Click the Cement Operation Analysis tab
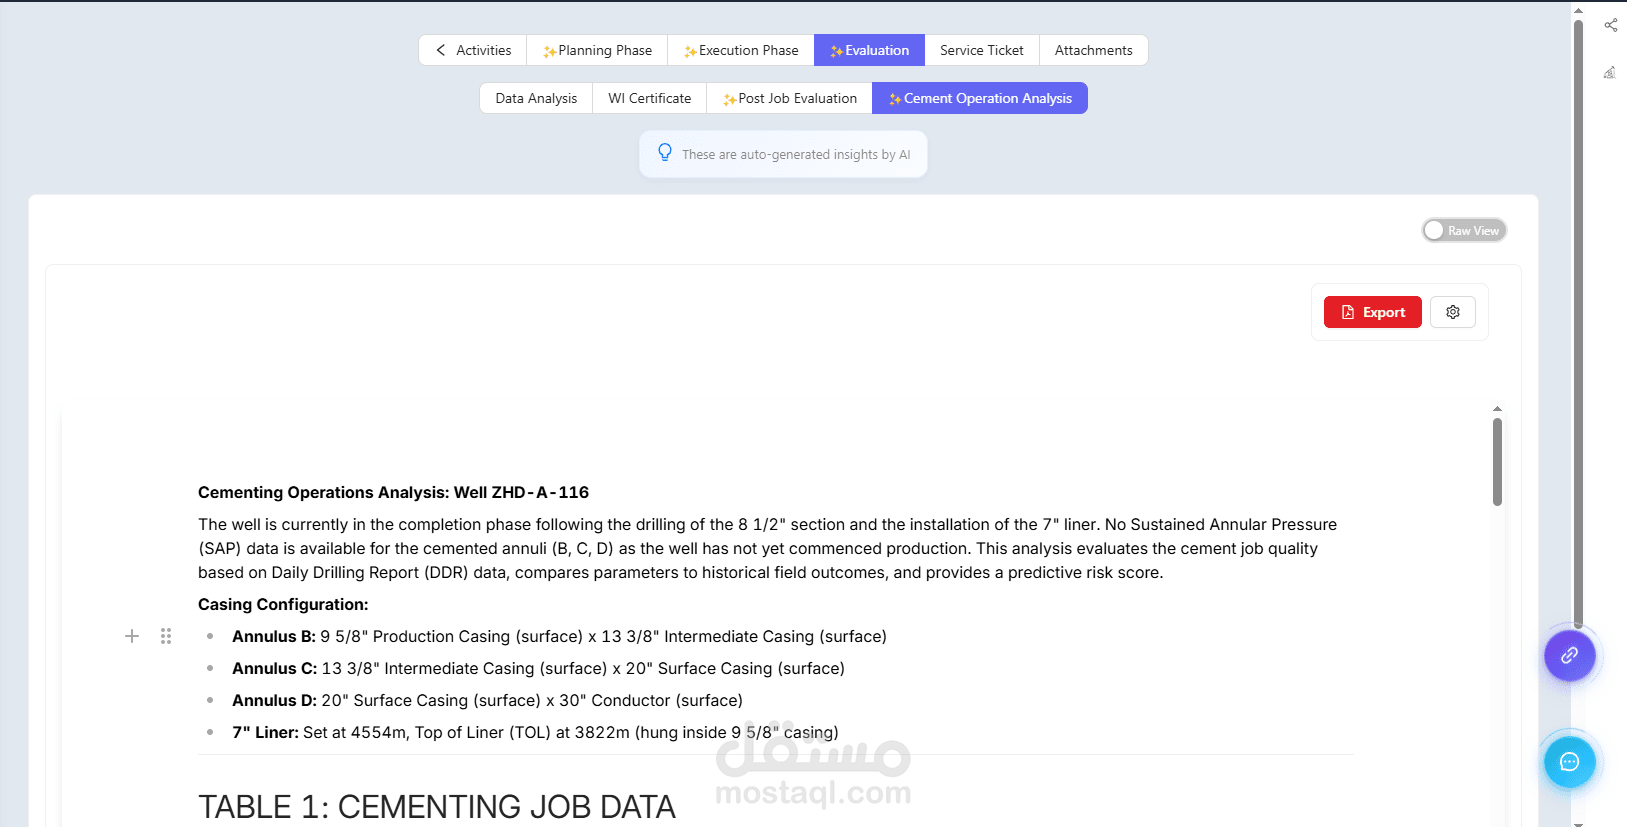The image size is (1627, 827). [980, 98]
